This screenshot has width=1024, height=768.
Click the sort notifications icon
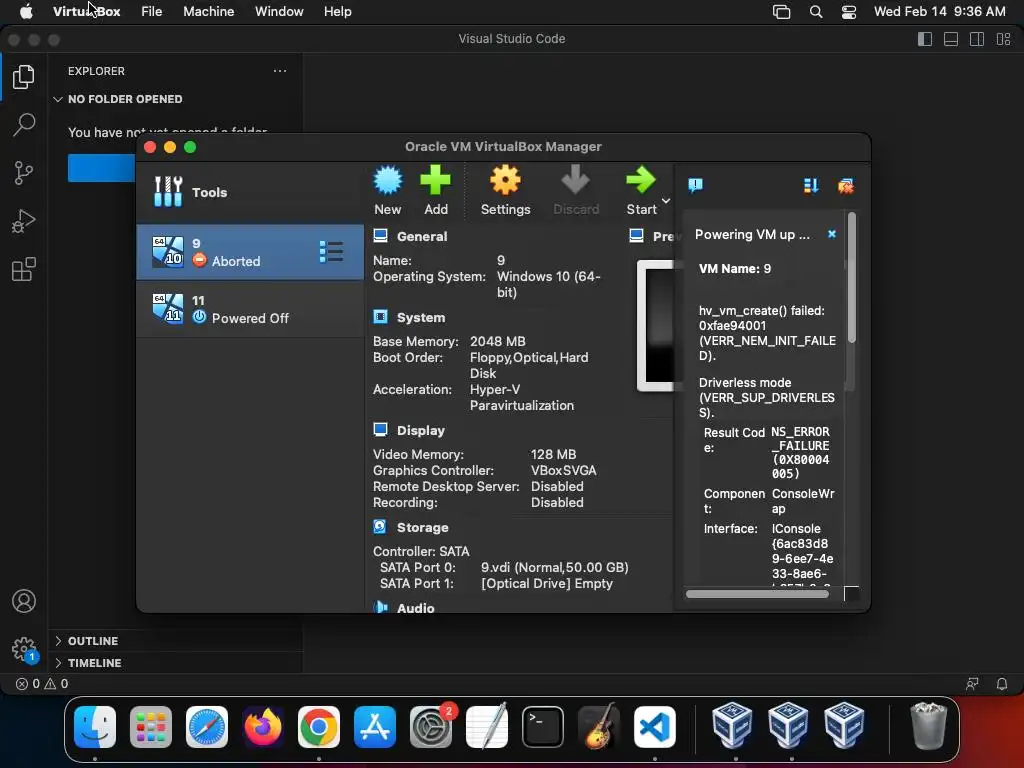coord(811,186)
